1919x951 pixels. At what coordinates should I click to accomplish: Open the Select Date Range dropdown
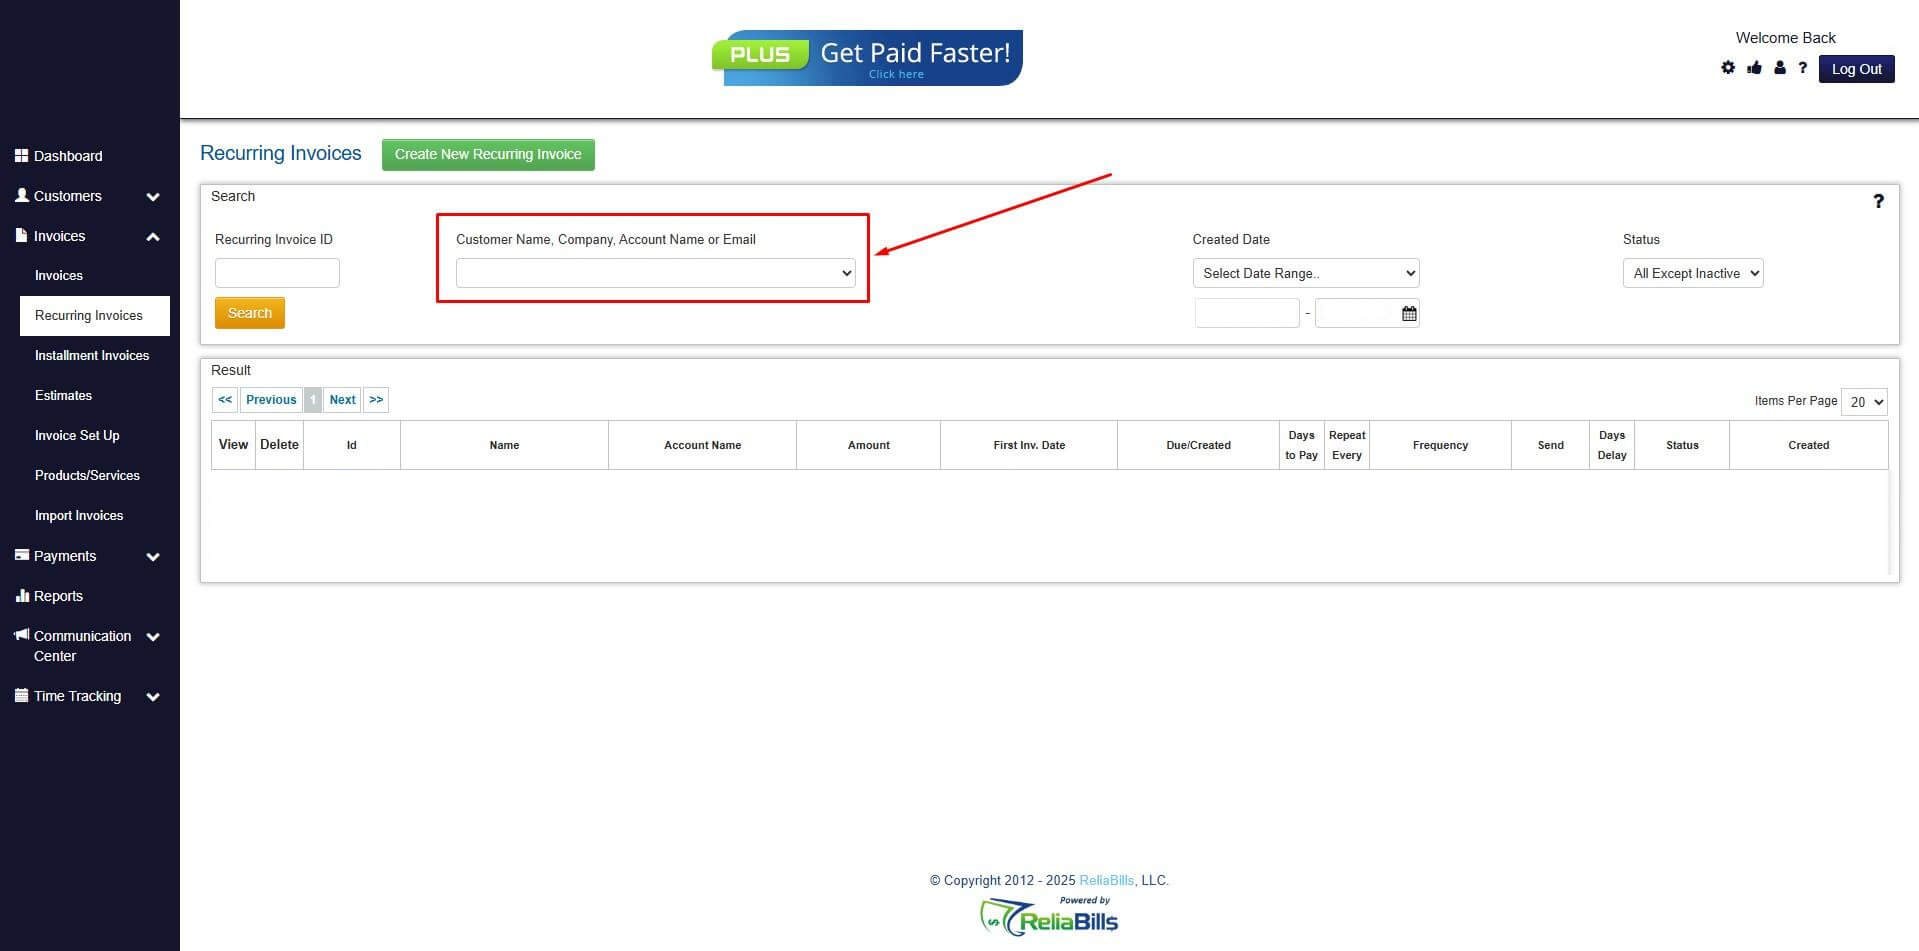tap(1305, 272)
